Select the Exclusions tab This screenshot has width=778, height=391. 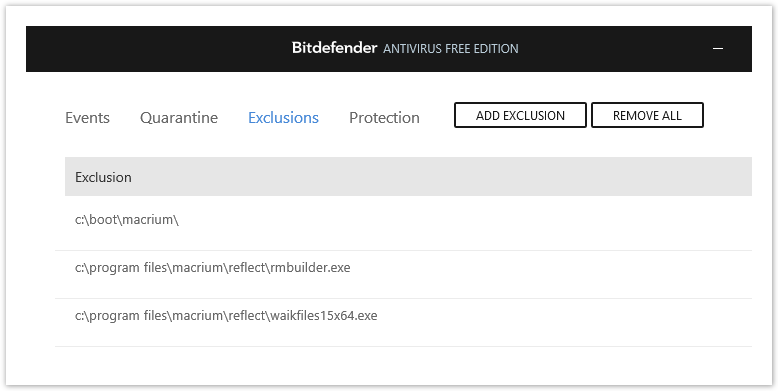click(283, 118)
